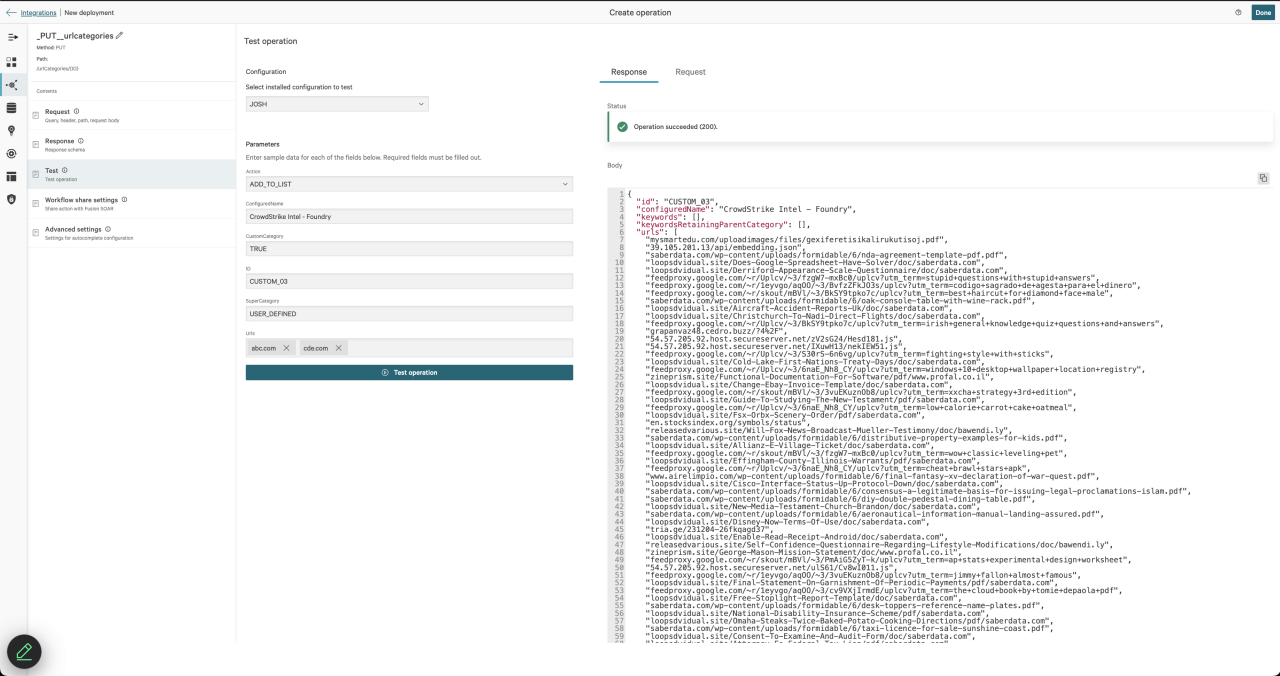Screen dimensions: 1280x676
Task: Switch to the Response result tab
Action: (629, 72)
